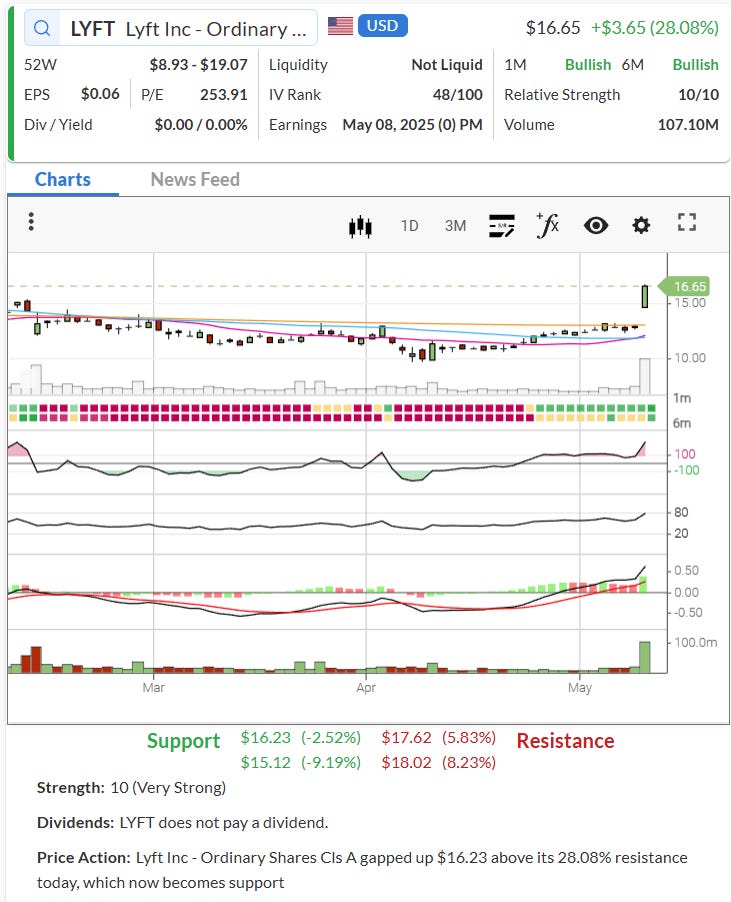Viewport: 731px width, 902px height.
Task: Click the tall volume bar in May
Action: coord(645,657)
